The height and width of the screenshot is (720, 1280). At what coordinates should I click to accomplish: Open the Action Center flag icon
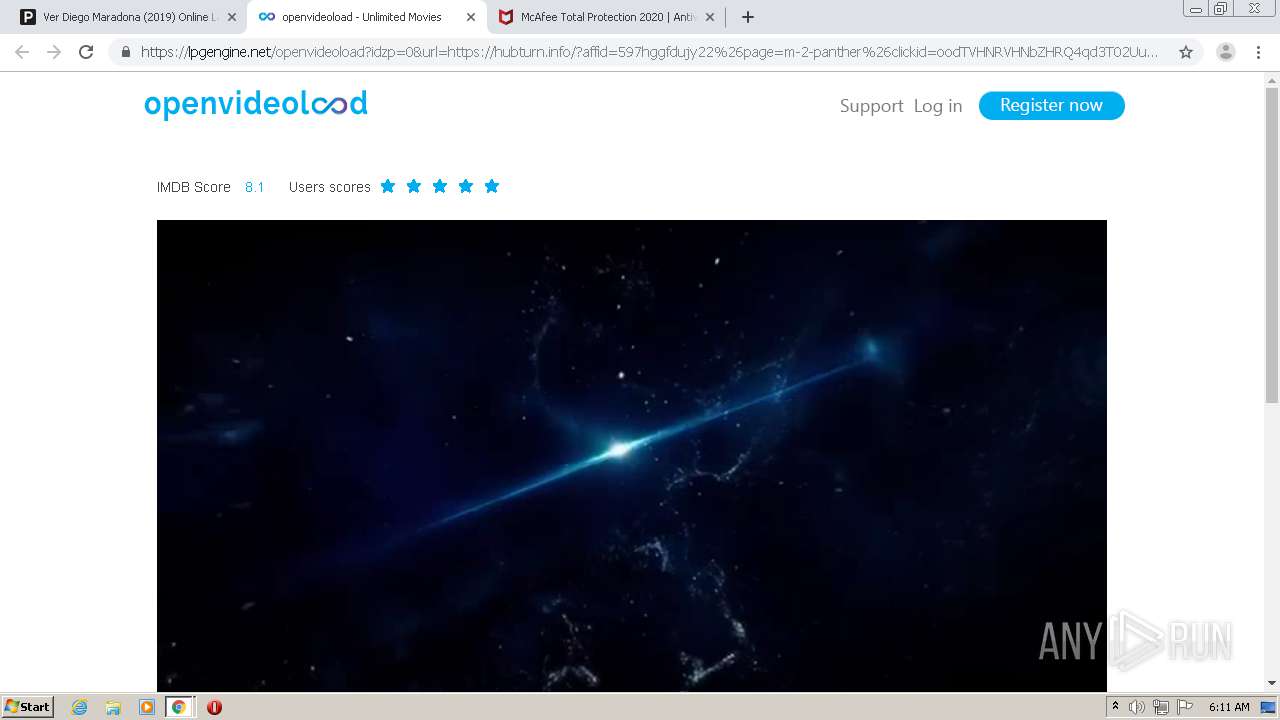[1185, 707]
